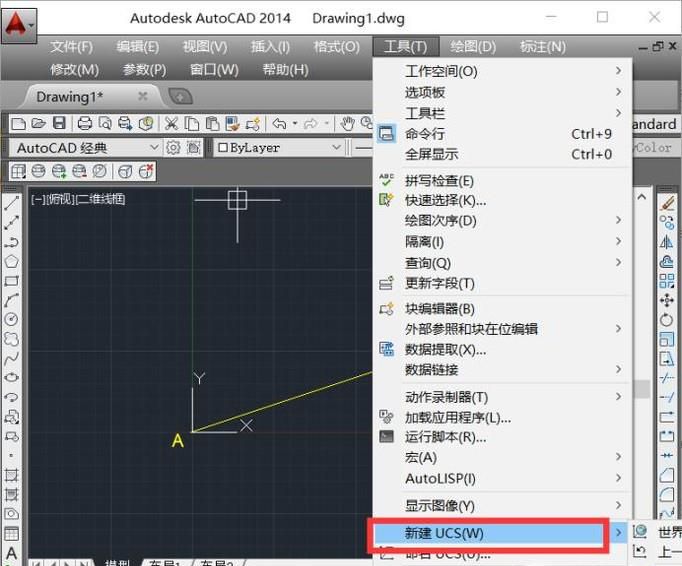682x566 pixels.
Task: Switch to the Drawing1* document tab
Action: pyautogui.click(x=69, y=96)
